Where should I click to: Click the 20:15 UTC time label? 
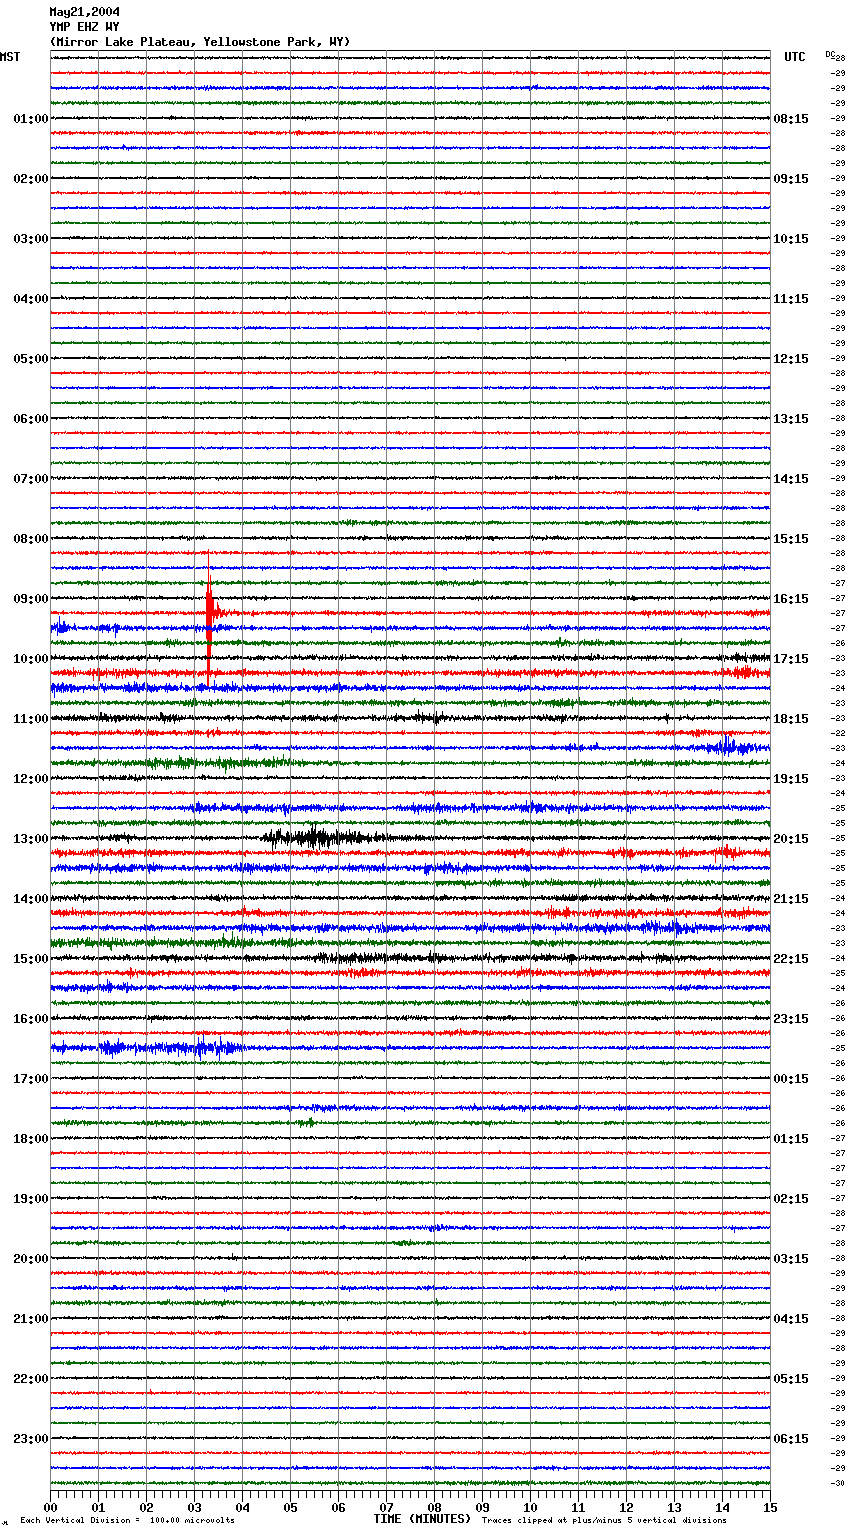pos(791,839)
